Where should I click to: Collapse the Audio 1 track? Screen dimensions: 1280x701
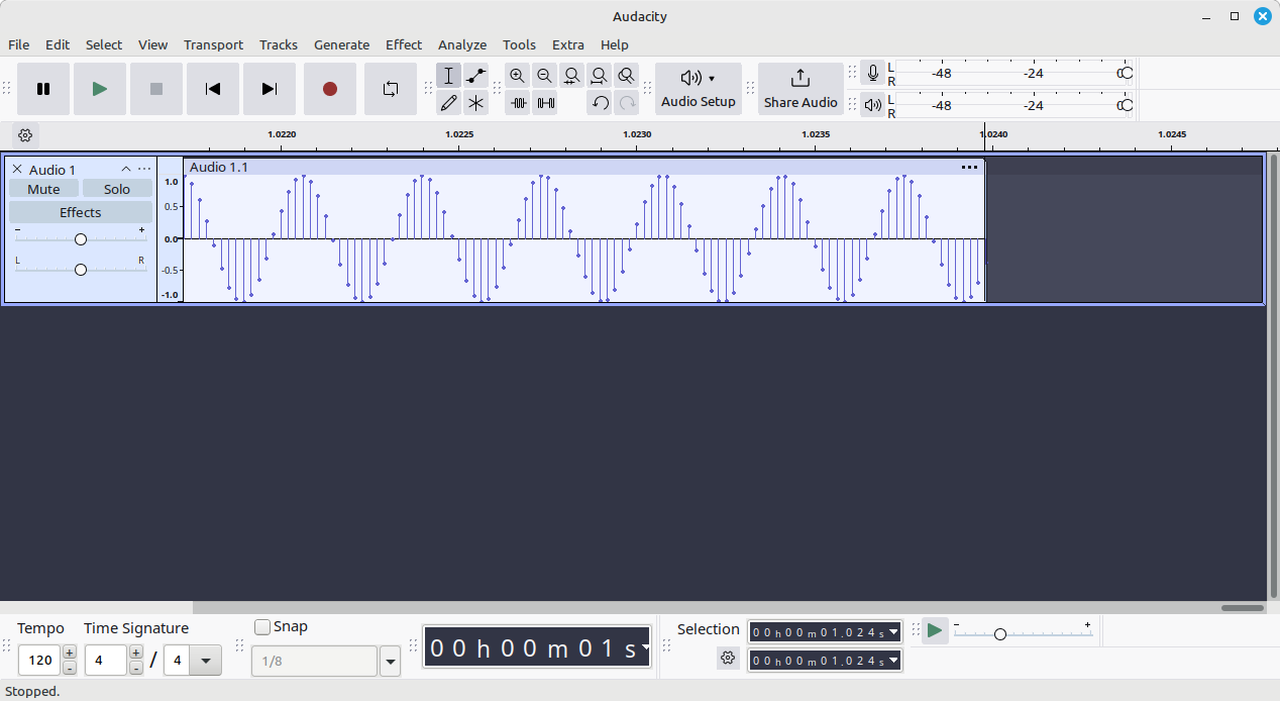coord(126,168)
